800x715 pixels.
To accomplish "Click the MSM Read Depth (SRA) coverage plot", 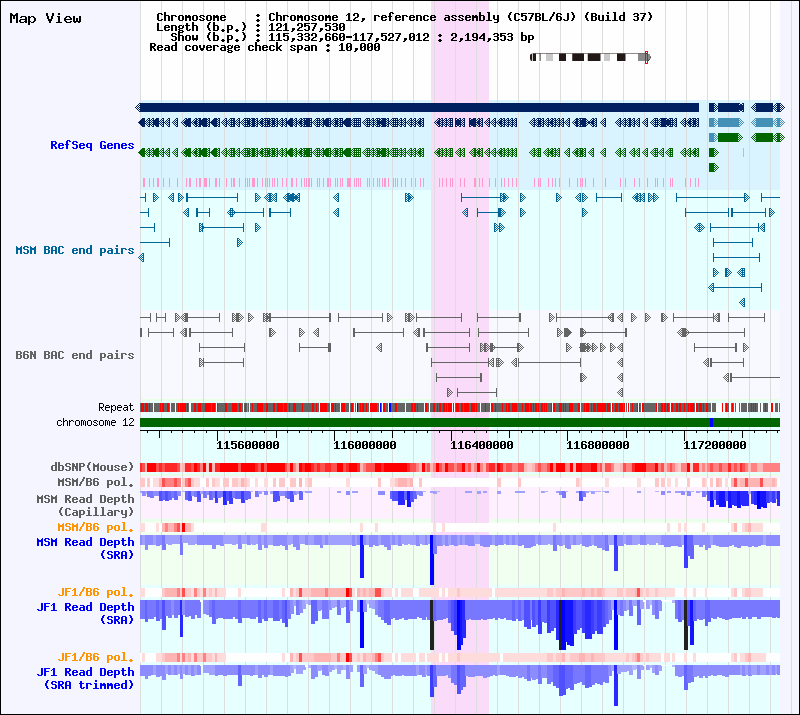I will (x=460, y=560).
